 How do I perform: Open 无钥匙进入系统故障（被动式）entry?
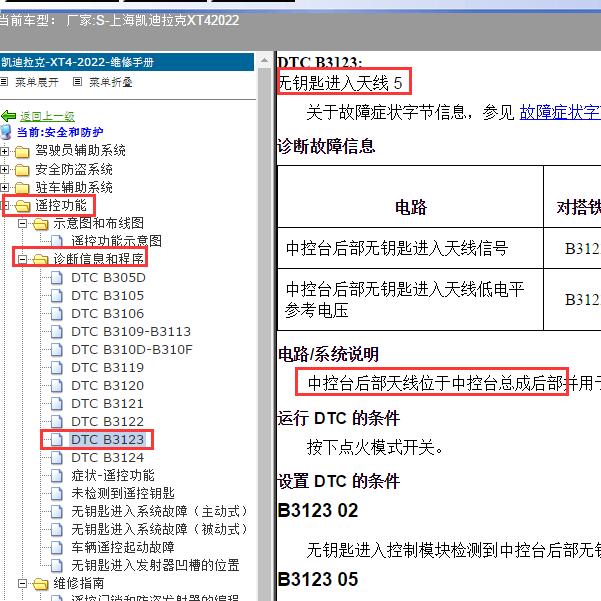click(x=159, y=530)
